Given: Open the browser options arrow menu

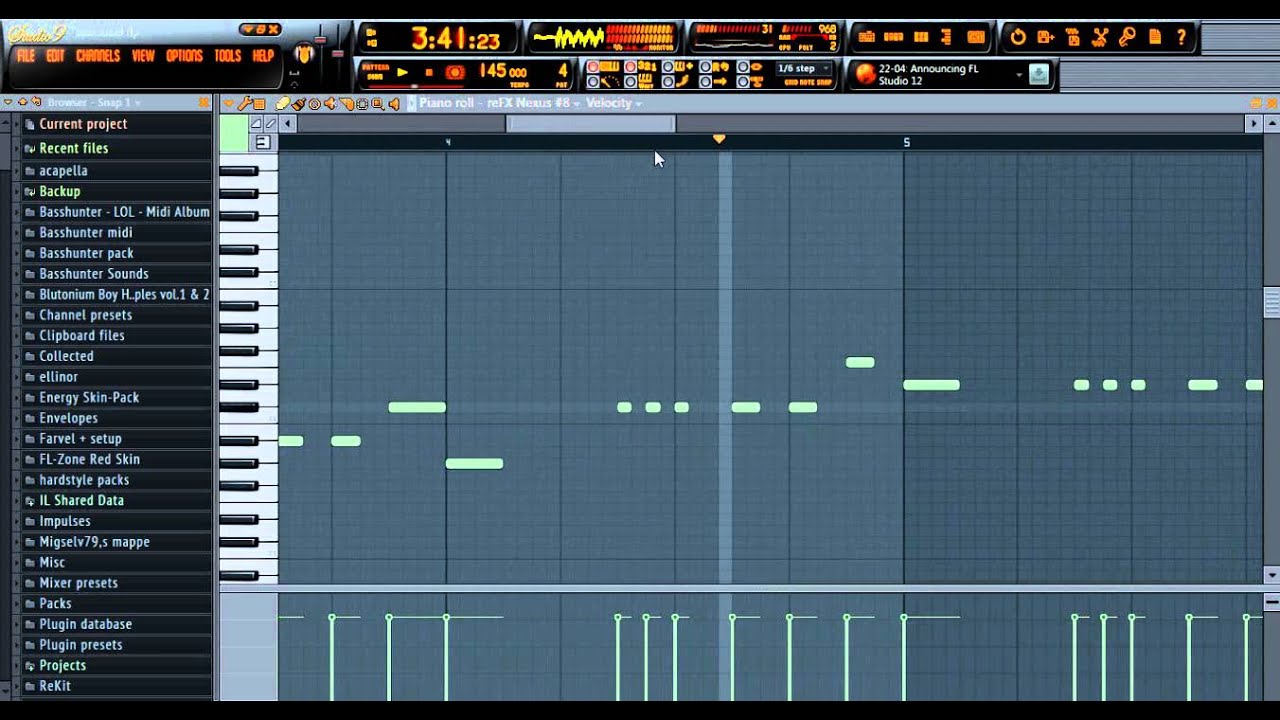Looking at the screenshot, I should point(8,102).
